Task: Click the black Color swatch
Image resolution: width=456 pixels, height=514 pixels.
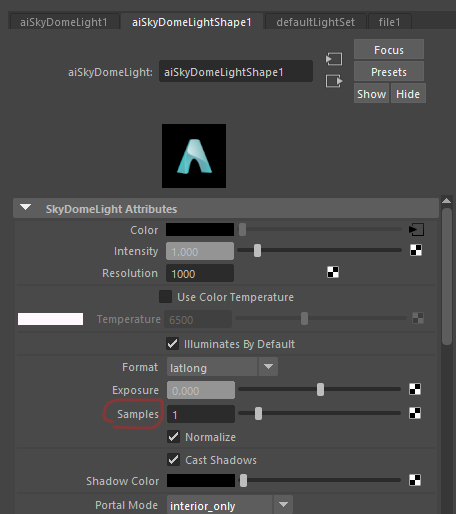Action: 200,230
